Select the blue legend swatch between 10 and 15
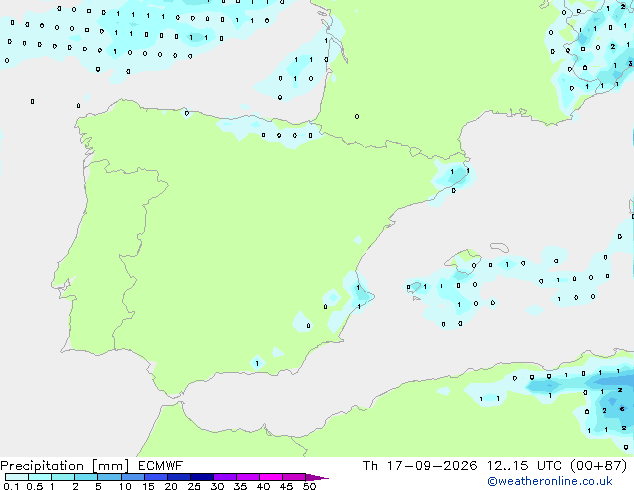The height and width of the screenshot is (490, 634). (133, 477)
